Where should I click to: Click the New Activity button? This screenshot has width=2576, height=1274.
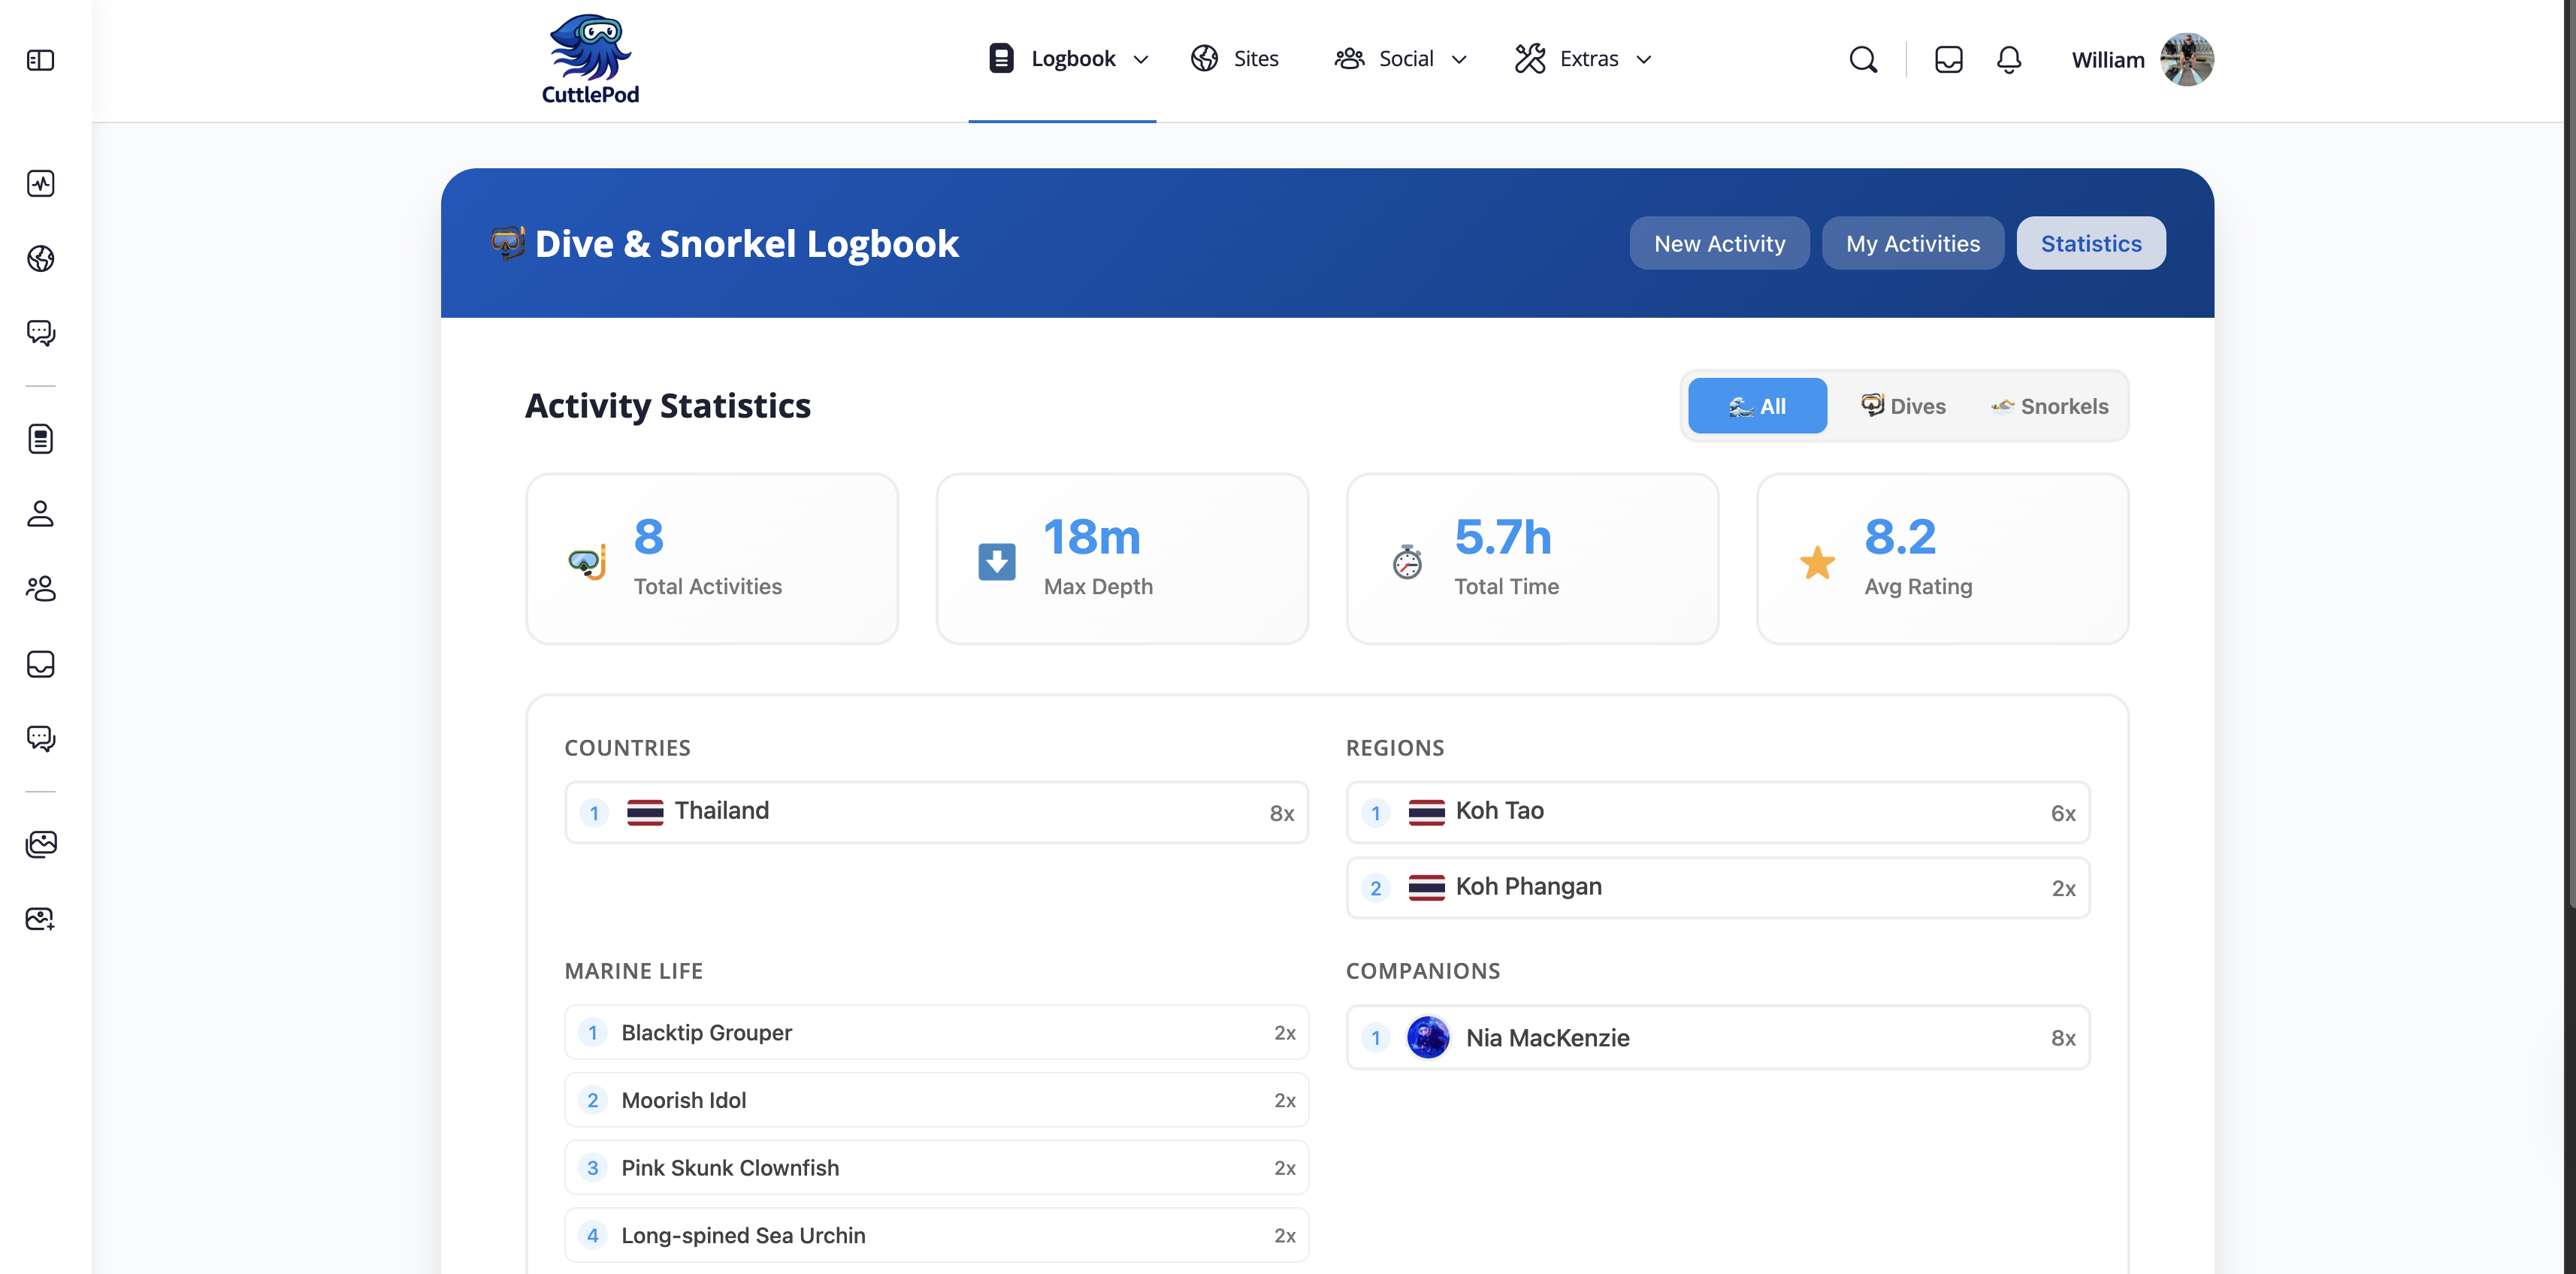1719,243
